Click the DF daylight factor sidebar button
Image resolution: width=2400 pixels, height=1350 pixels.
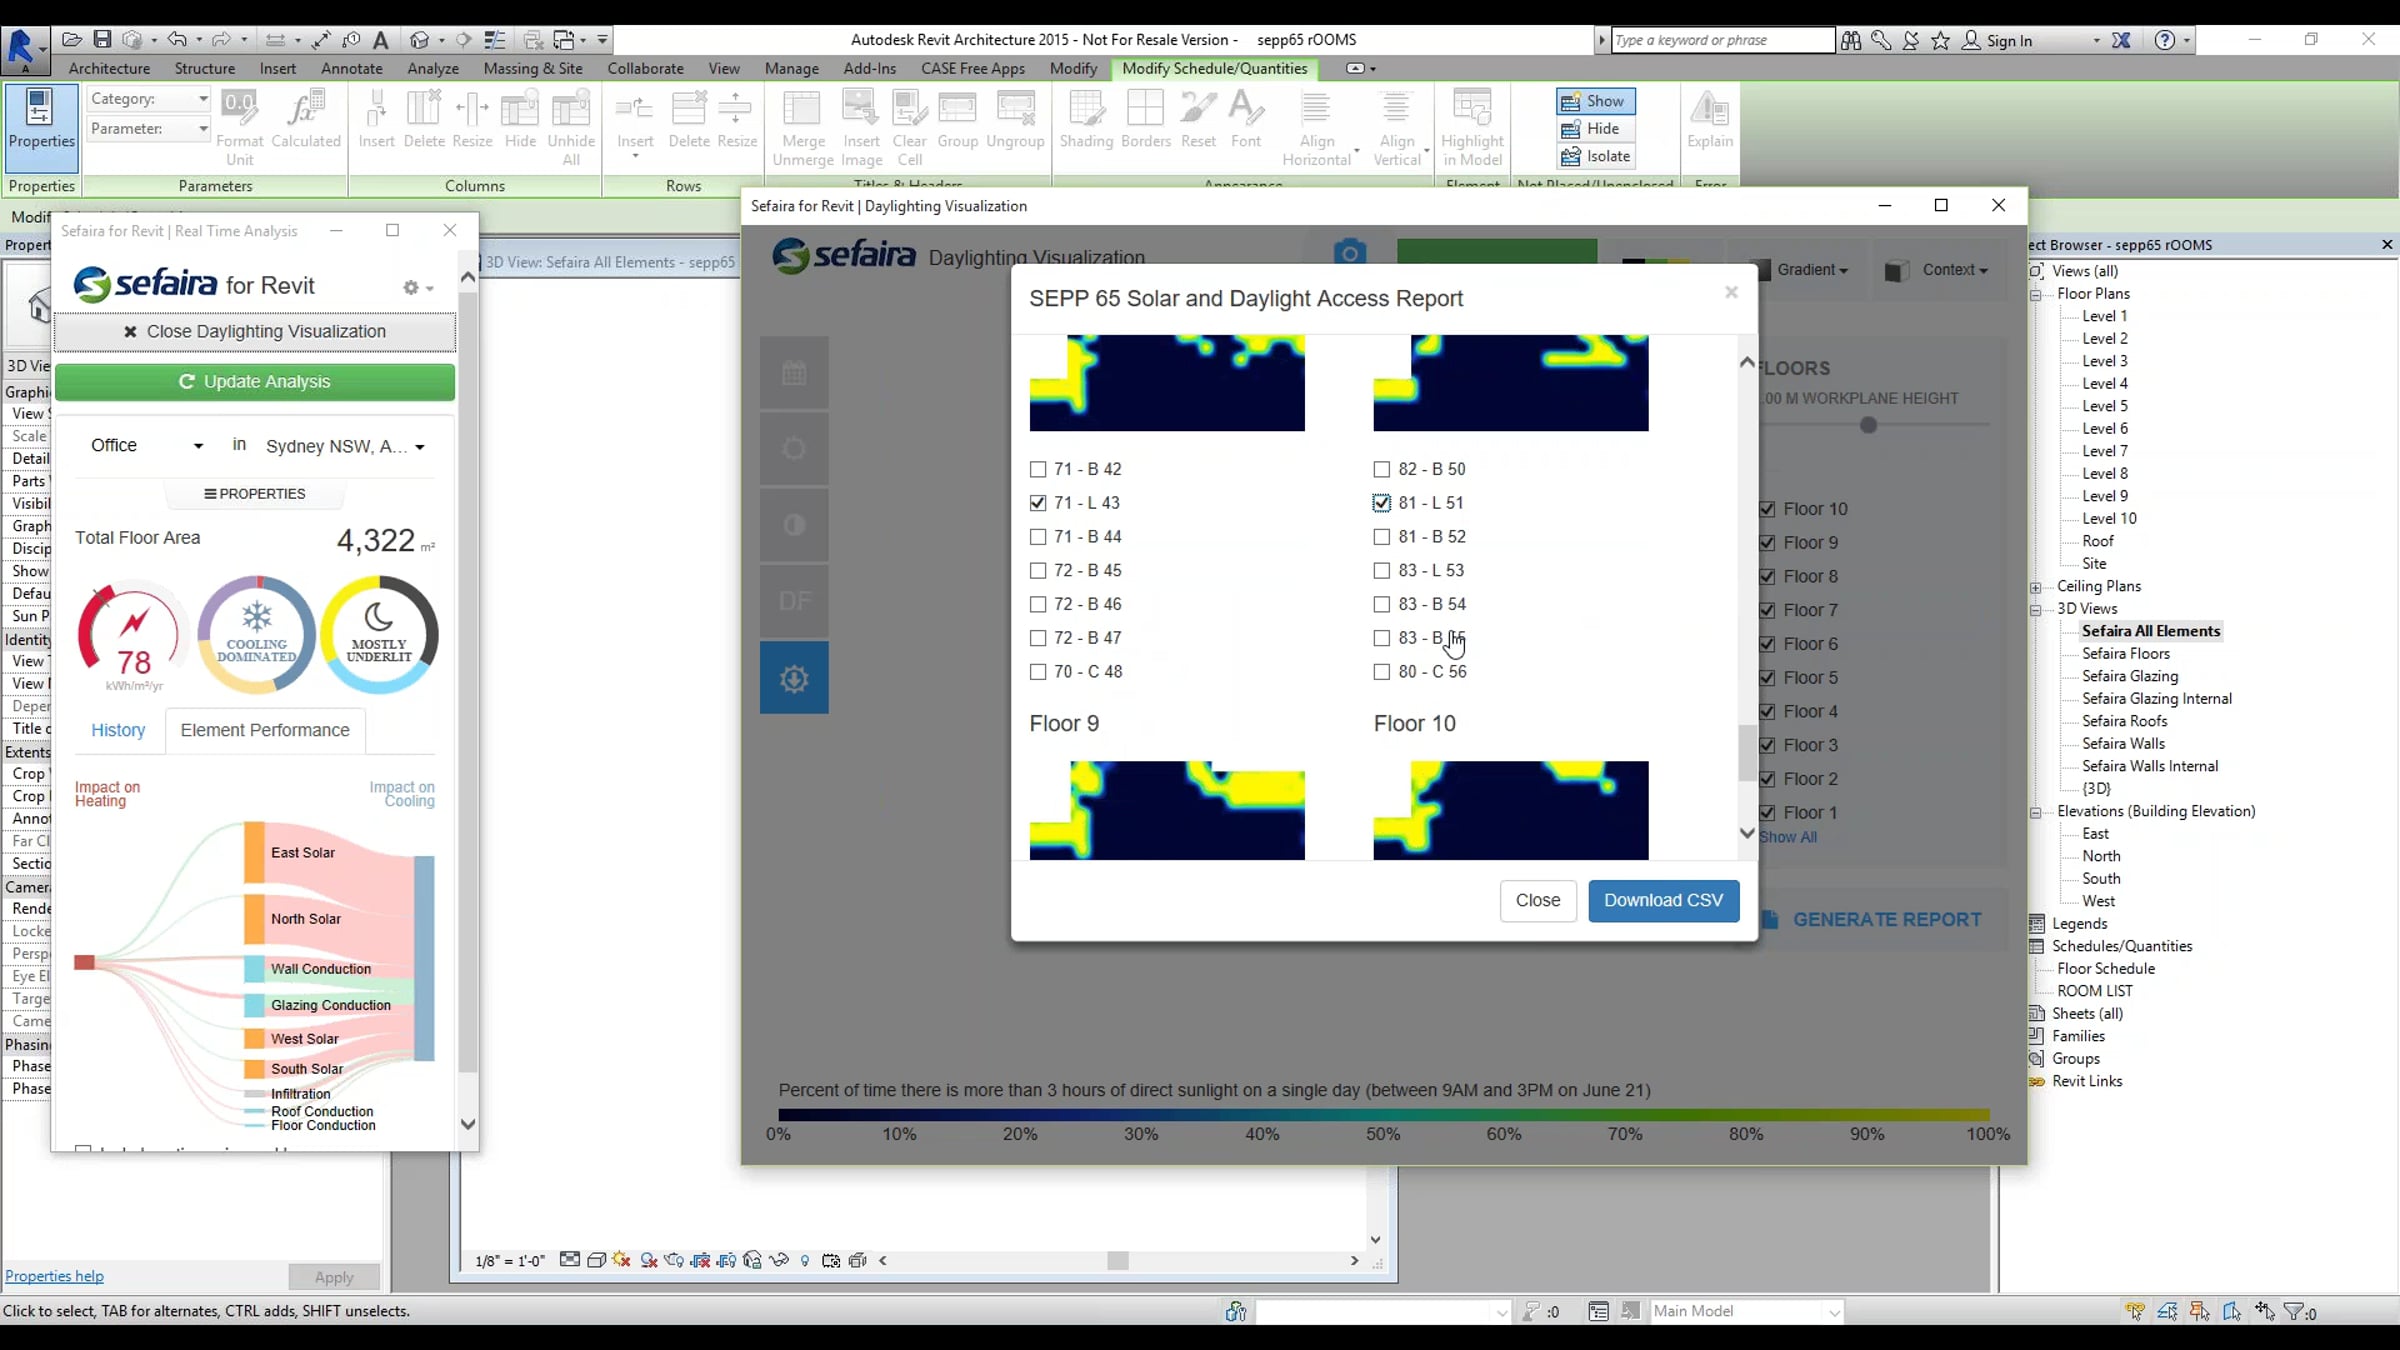tap(794, 601)
